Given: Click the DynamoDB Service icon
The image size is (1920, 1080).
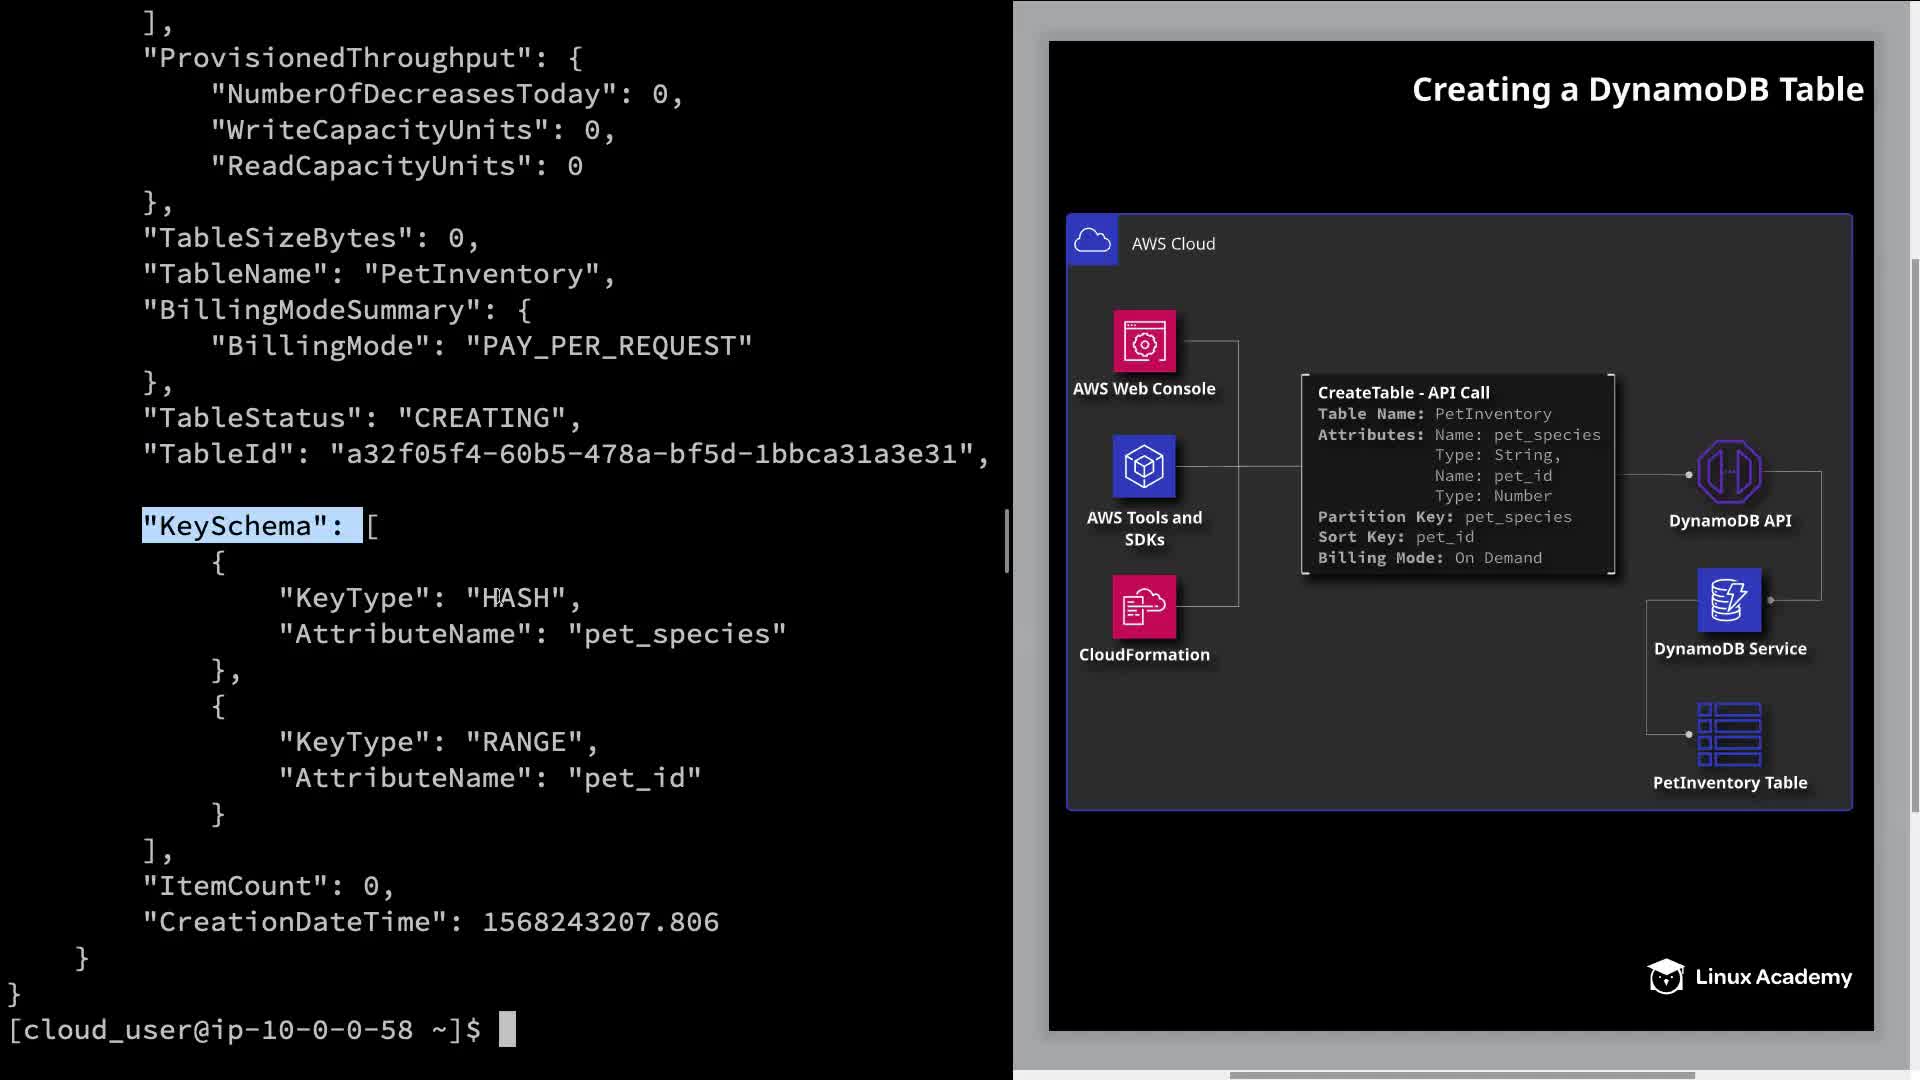Looking at the screenshot, I should point(1729,600).
